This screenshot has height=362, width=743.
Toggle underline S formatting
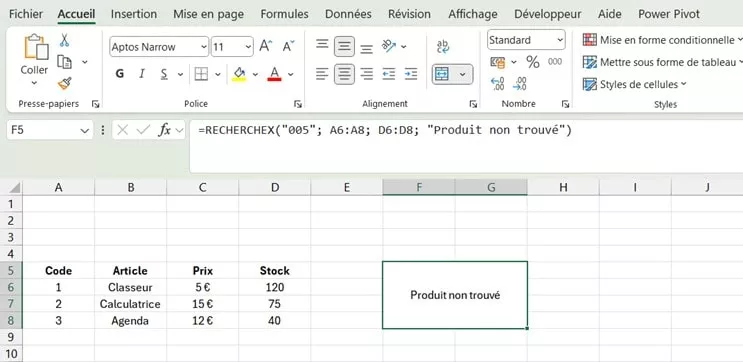tap(164, 74)
